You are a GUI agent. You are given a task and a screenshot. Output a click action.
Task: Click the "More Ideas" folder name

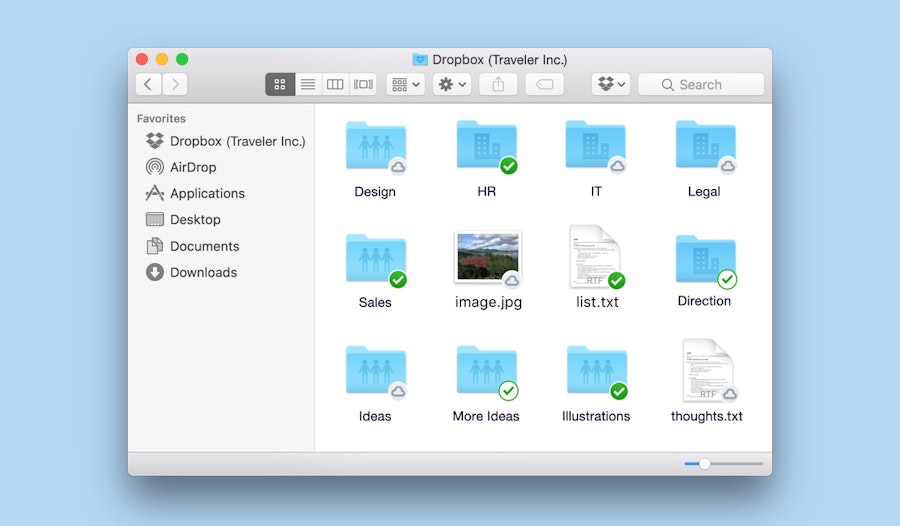pos(486,416)
